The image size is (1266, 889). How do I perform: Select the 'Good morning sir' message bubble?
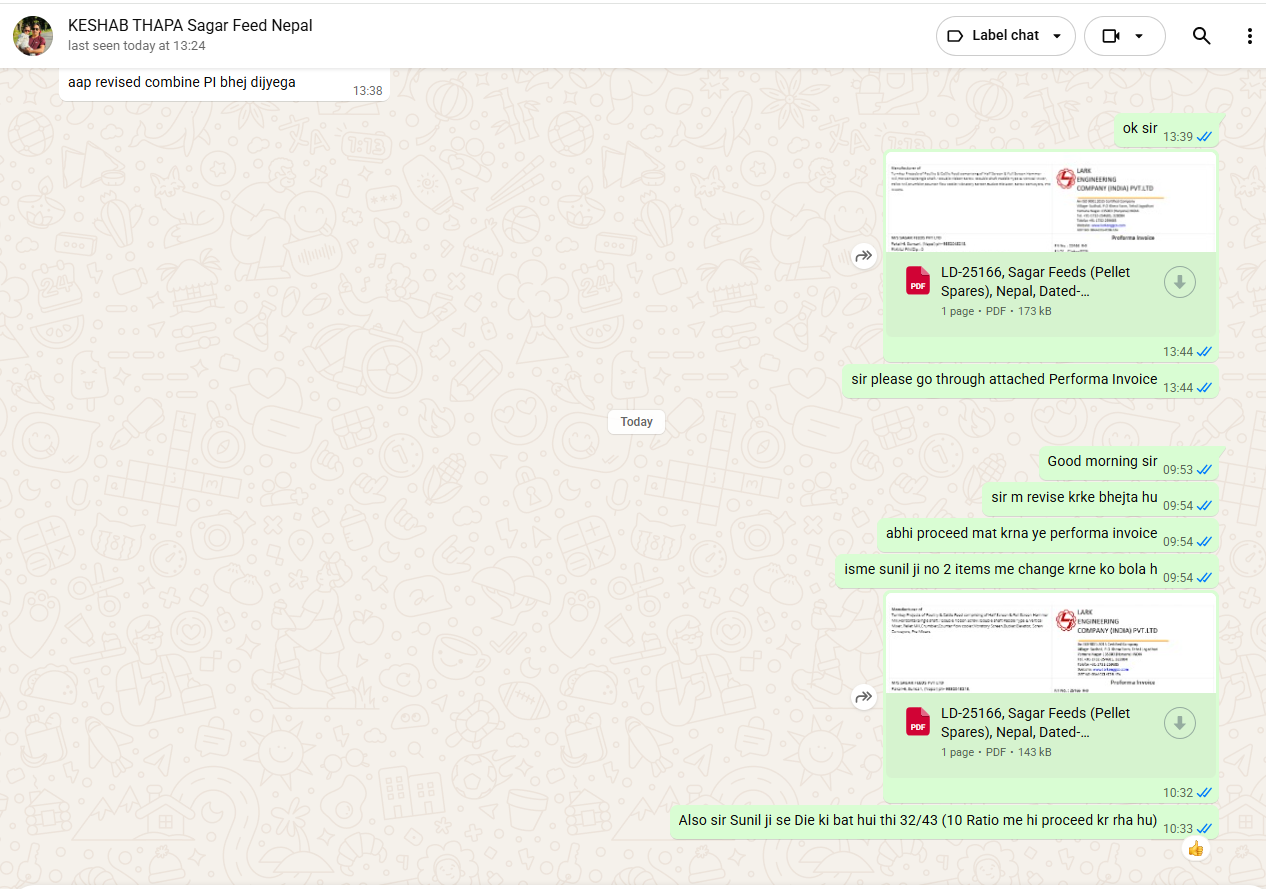(x=1102, y=462)
